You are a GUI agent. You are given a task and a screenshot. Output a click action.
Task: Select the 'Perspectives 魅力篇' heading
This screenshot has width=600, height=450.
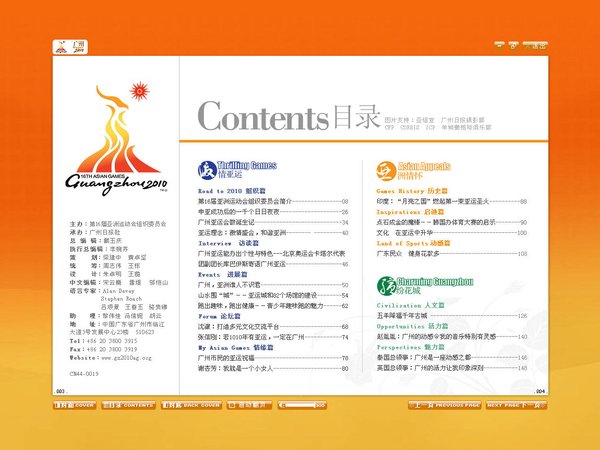(411, 347)
